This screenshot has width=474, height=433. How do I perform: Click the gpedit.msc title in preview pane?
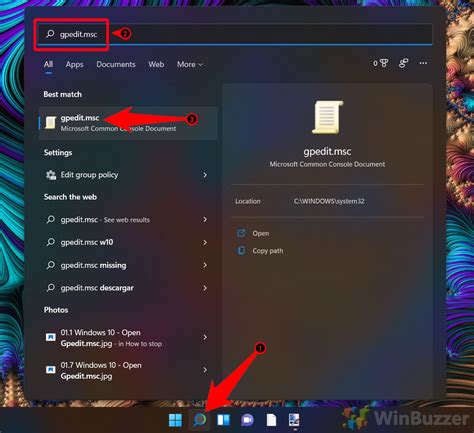click(327, 152)
